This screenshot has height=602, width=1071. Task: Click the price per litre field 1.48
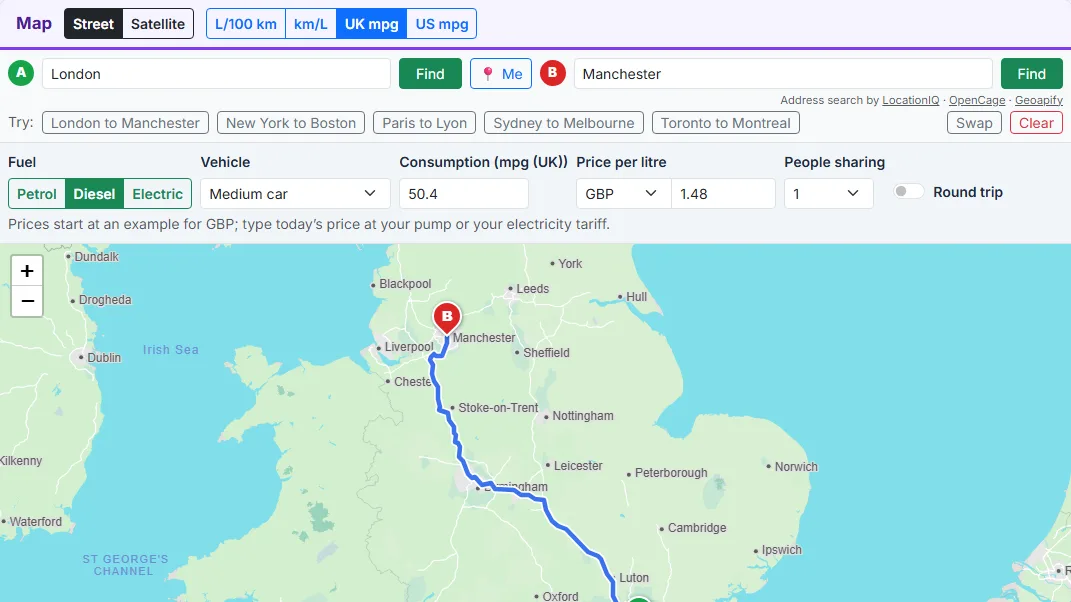[x=723, y=194]
